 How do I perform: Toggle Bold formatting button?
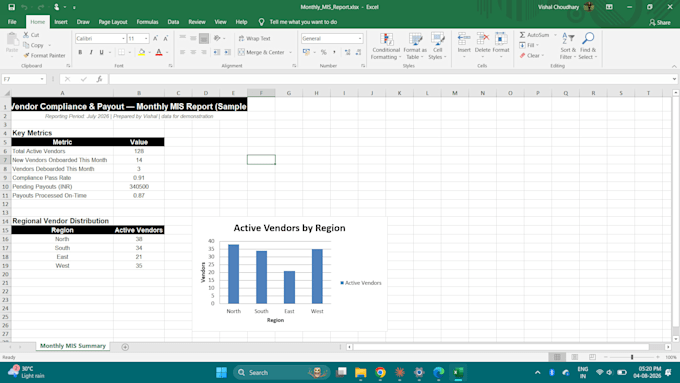coord(80,52)
